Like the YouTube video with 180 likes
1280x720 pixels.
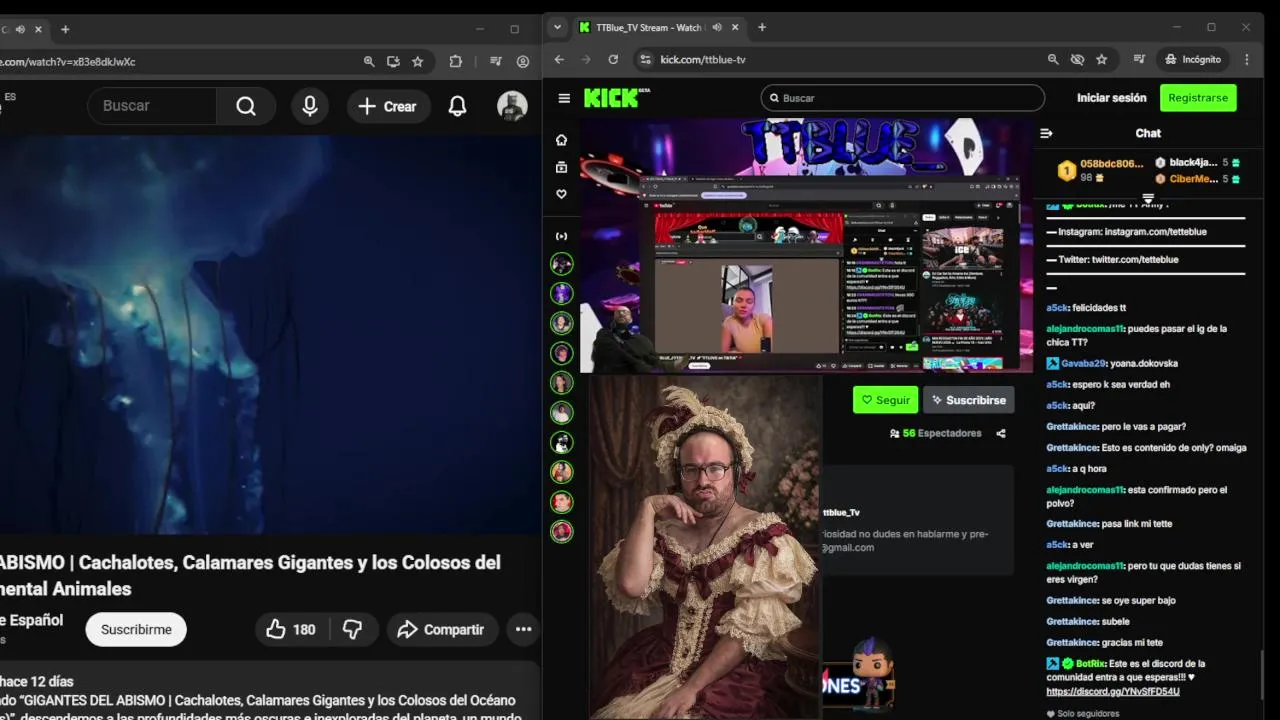pyautogui.click(x=291, y=629)
